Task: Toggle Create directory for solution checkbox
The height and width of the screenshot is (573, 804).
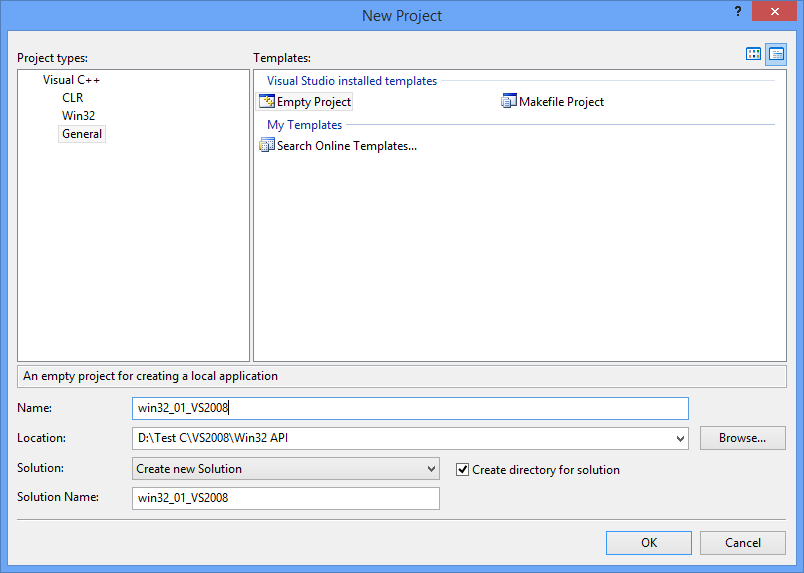Action: pos(463,469)
